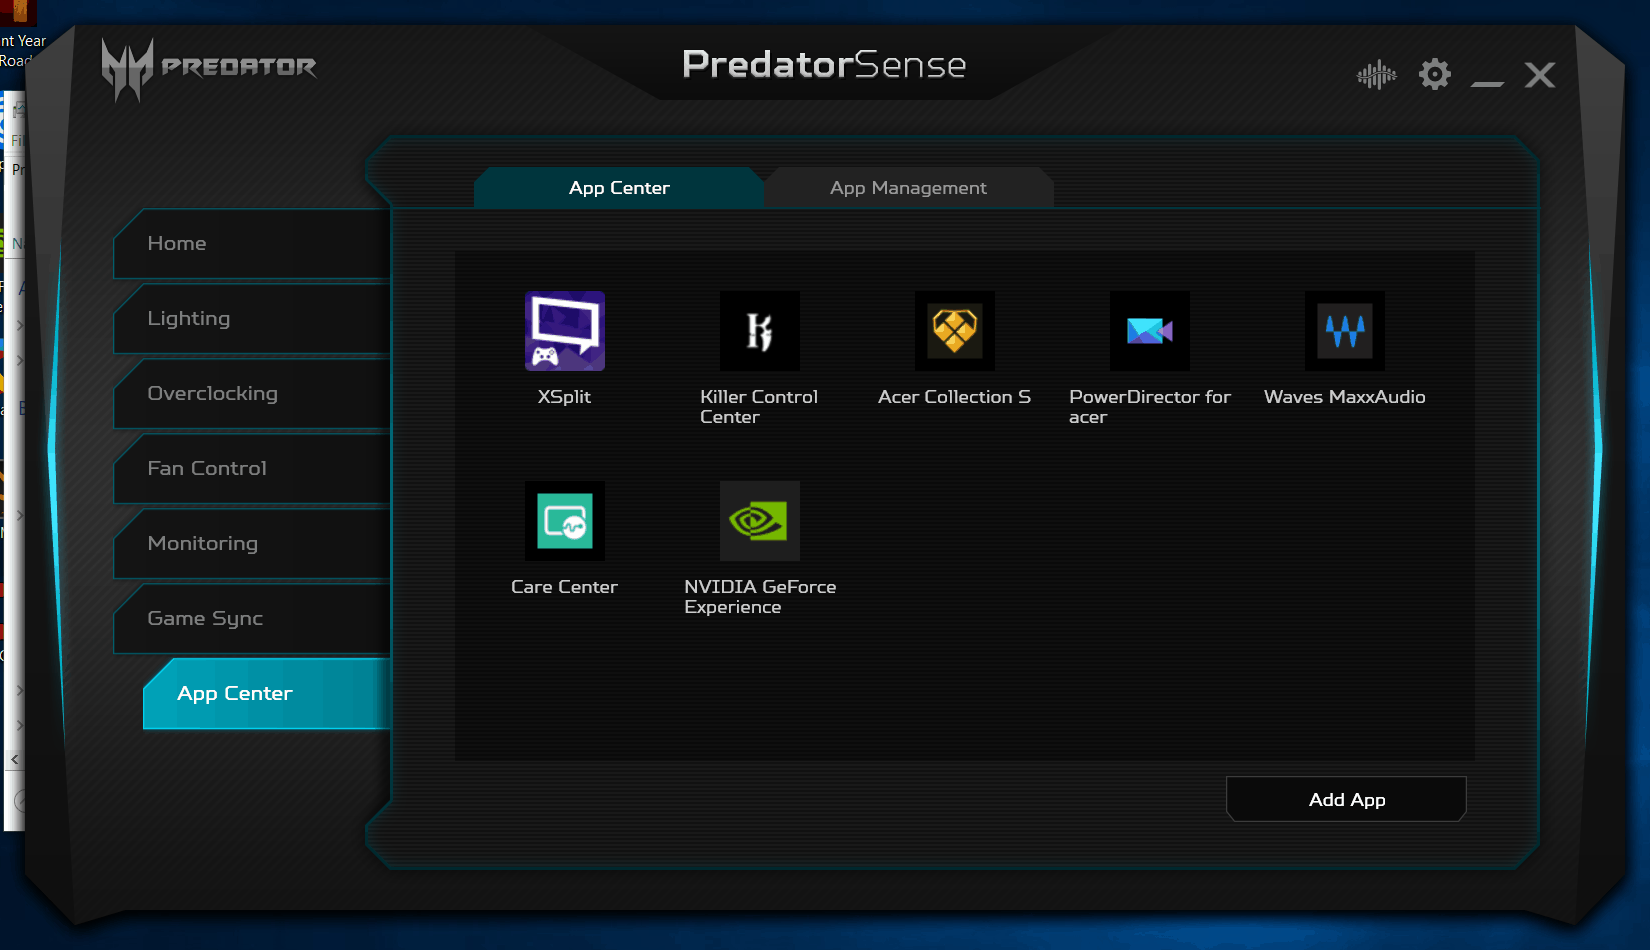Launch Care Center
The height and width of the screenshot is (950, 1650).
[564, 521]
